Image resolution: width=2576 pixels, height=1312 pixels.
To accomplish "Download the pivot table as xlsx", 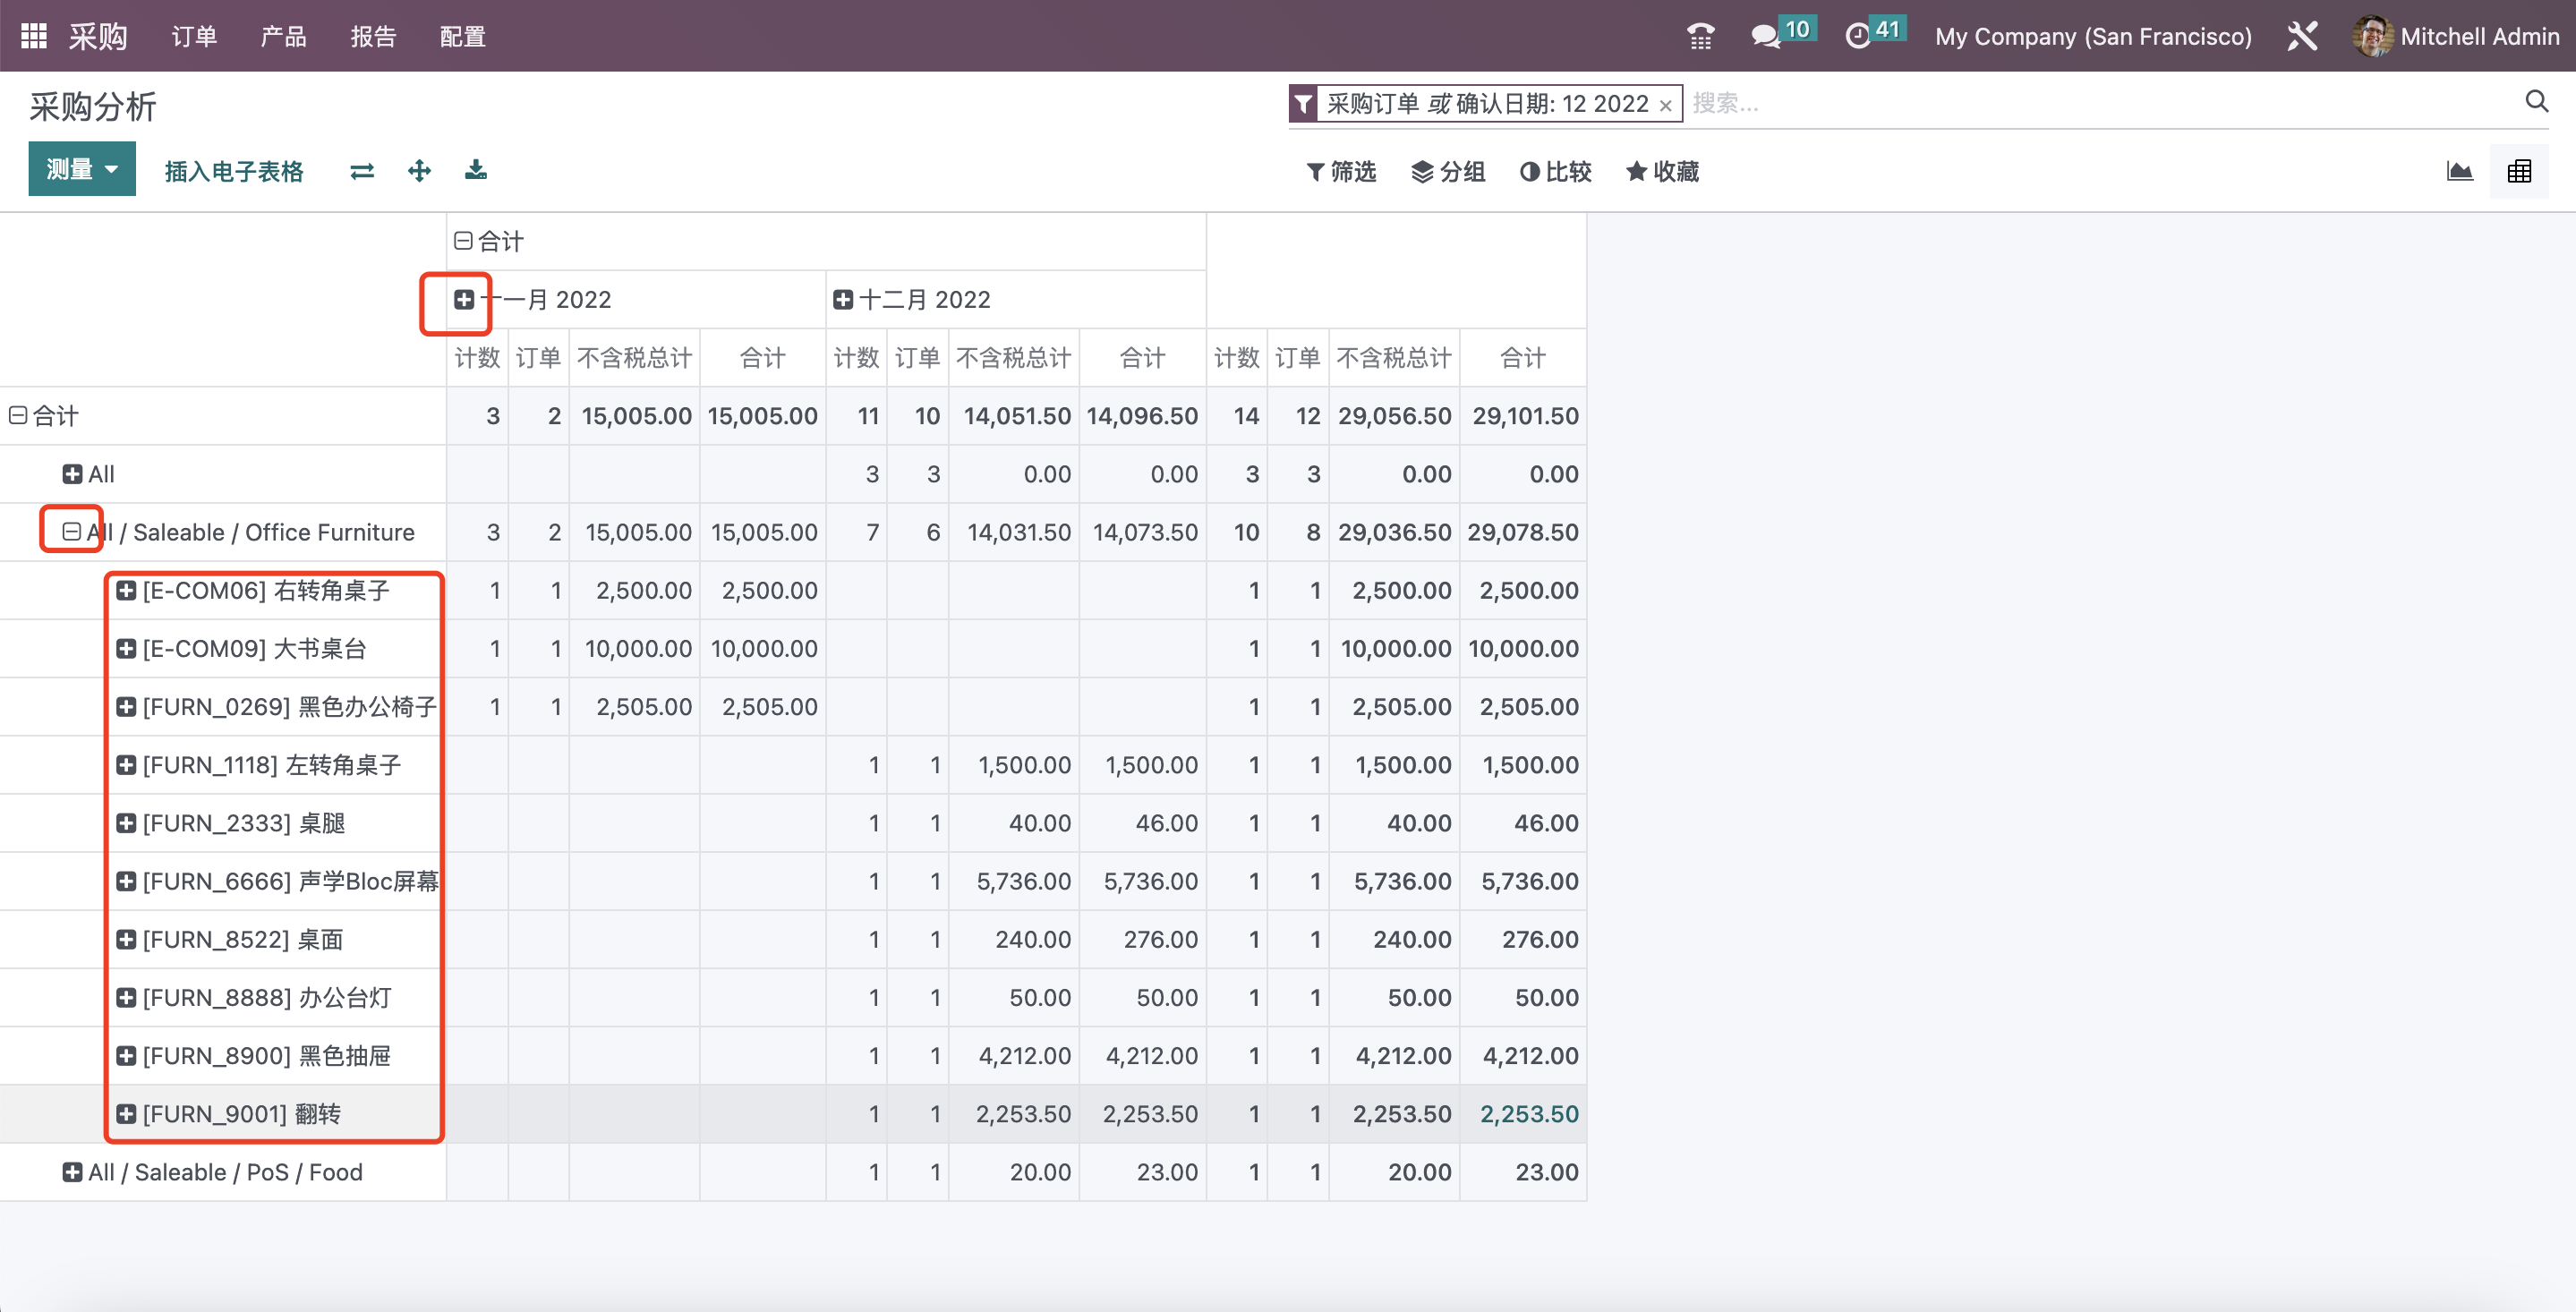I will coord(476,171).
